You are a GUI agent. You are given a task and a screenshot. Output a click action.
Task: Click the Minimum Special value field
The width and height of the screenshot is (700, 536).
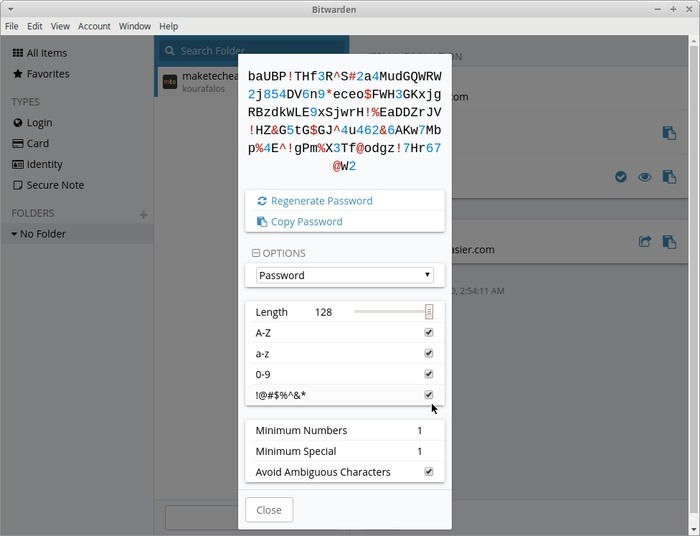point(420,451)
